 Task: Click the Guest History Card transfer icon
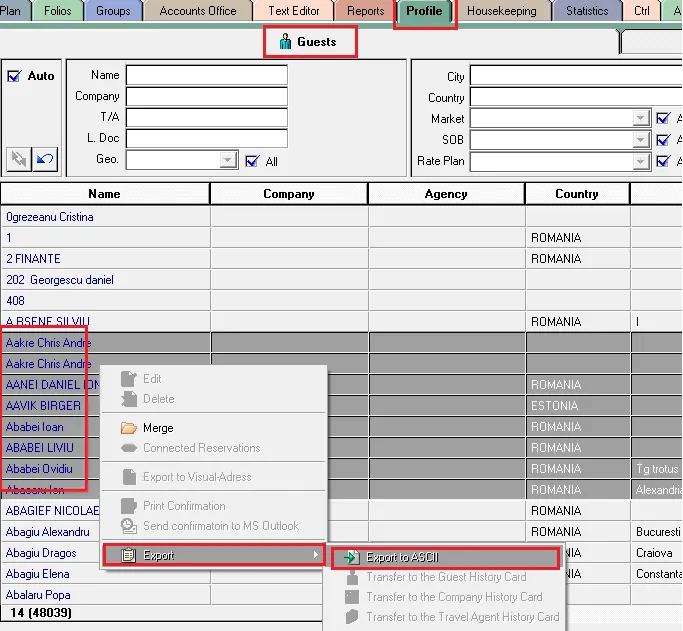(352, 577)
